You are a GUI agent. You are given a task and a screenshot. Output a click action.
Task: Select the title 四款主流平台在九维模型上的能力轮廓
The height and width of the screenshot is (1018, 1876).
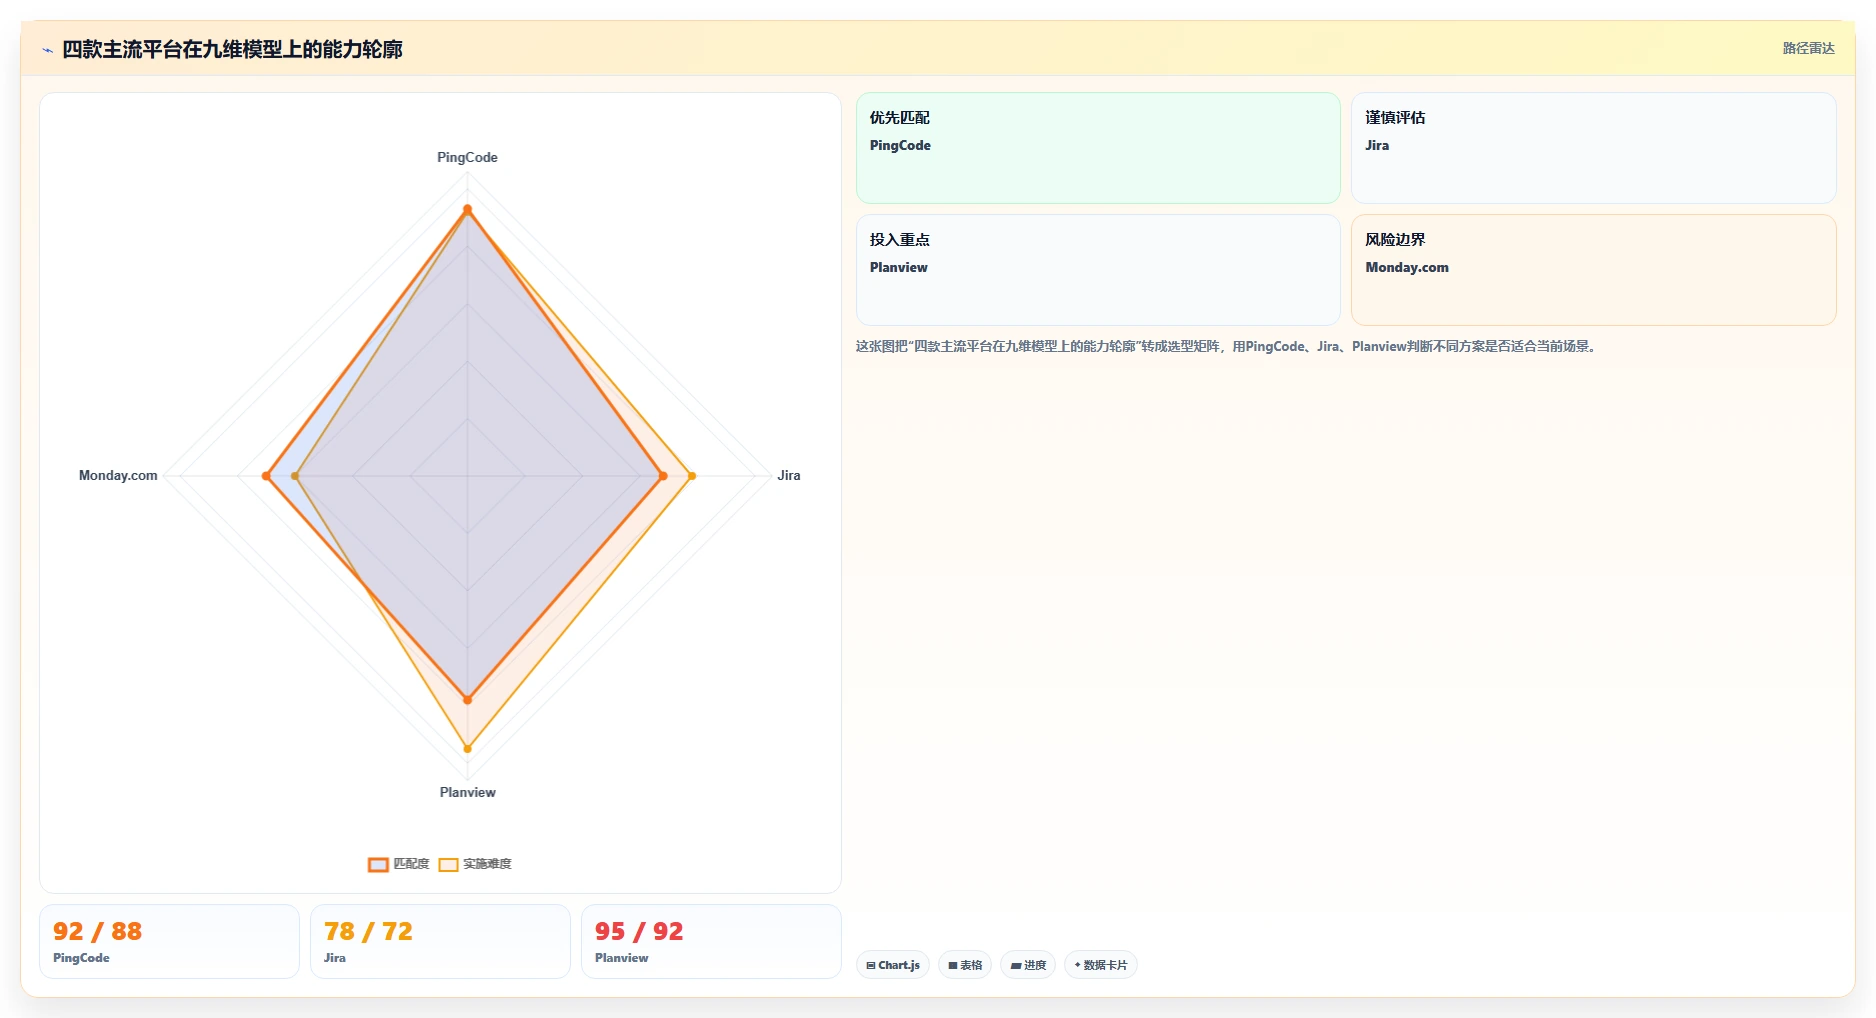click(x=232, y=49)
